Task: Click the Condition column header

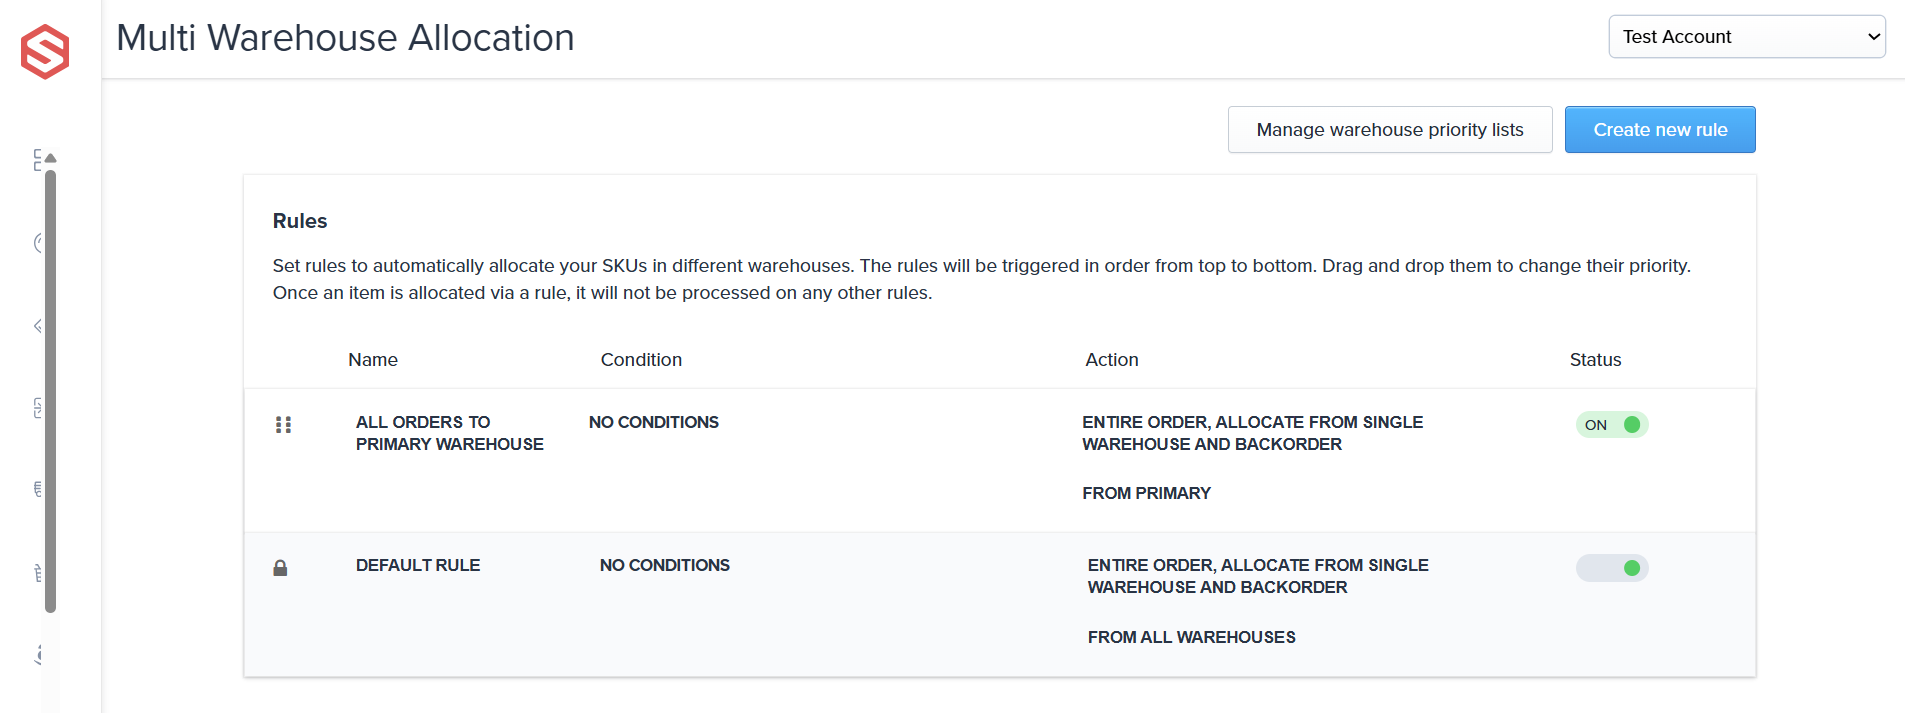Action: (x=641, y=360)
